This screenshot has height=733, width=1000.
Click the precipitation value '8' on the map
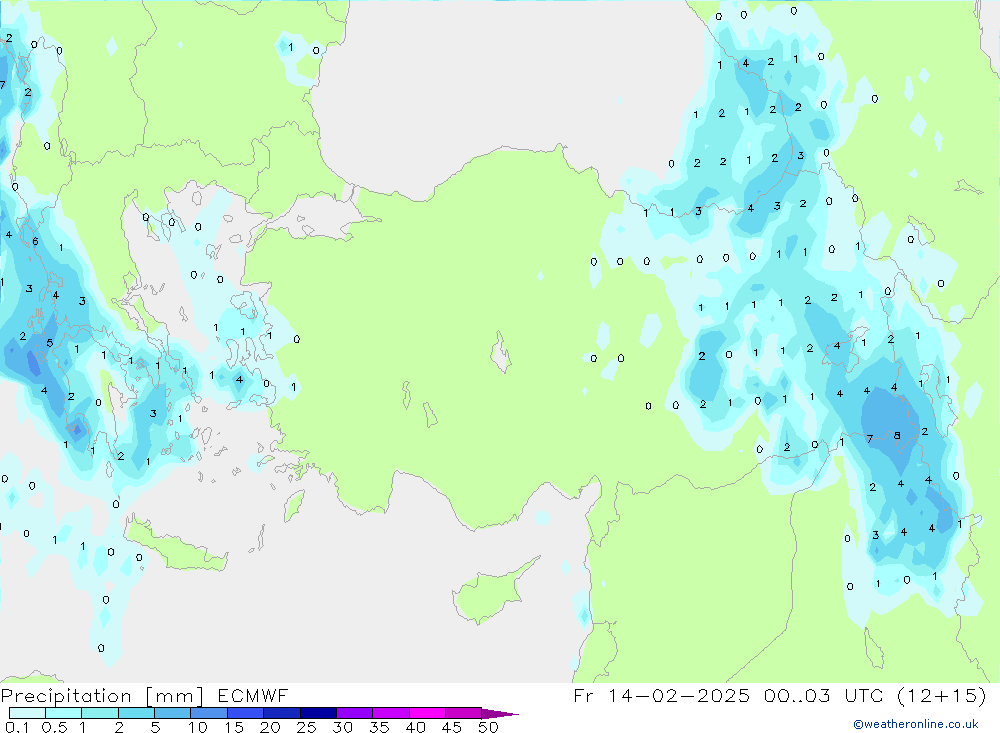[897, 436]
